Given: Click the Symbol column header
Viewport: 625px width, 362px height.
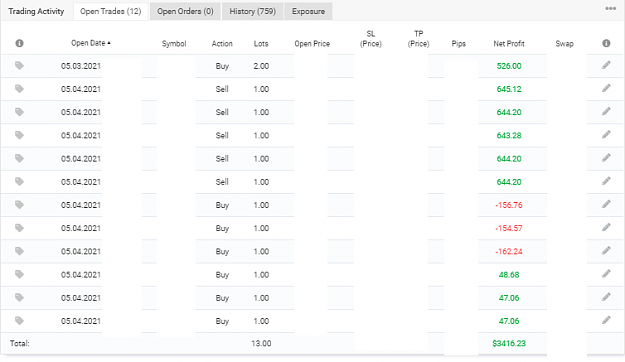Looking at the screenshot, I should coord(174,43).
